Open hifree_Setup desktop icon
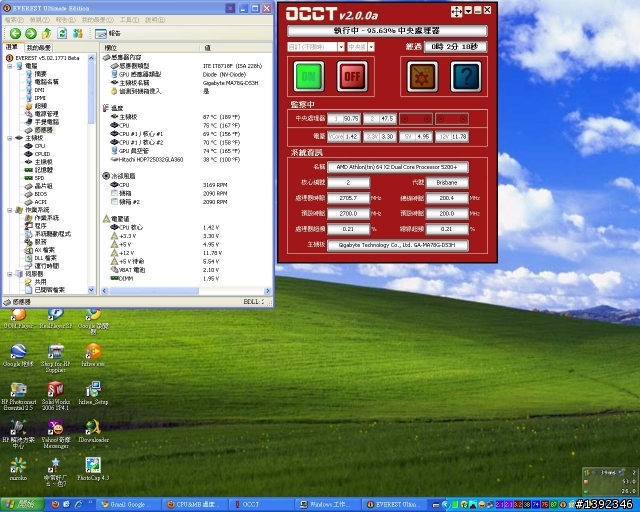 pyautogui.click(x=93, y=393)
